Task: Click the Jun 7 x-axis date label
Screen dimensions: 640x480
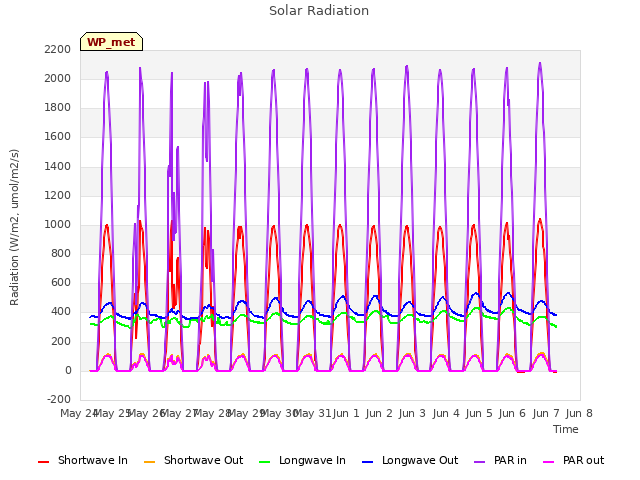Action: click(546, 413)
